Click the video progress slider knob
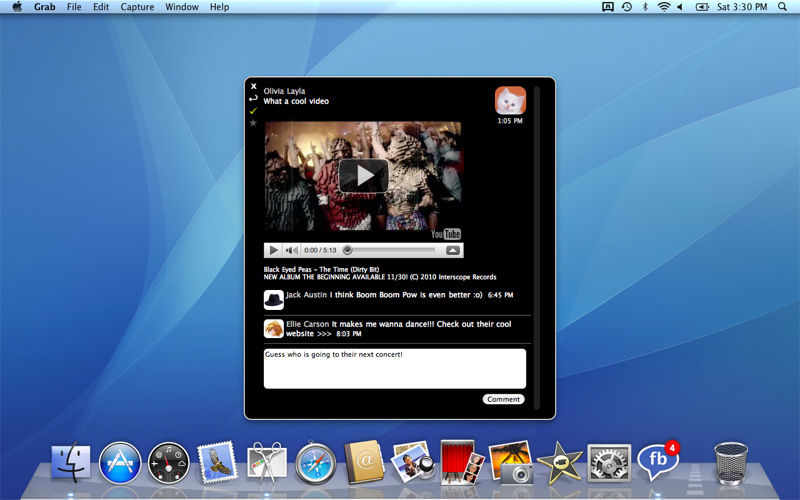 click(347, 250)
